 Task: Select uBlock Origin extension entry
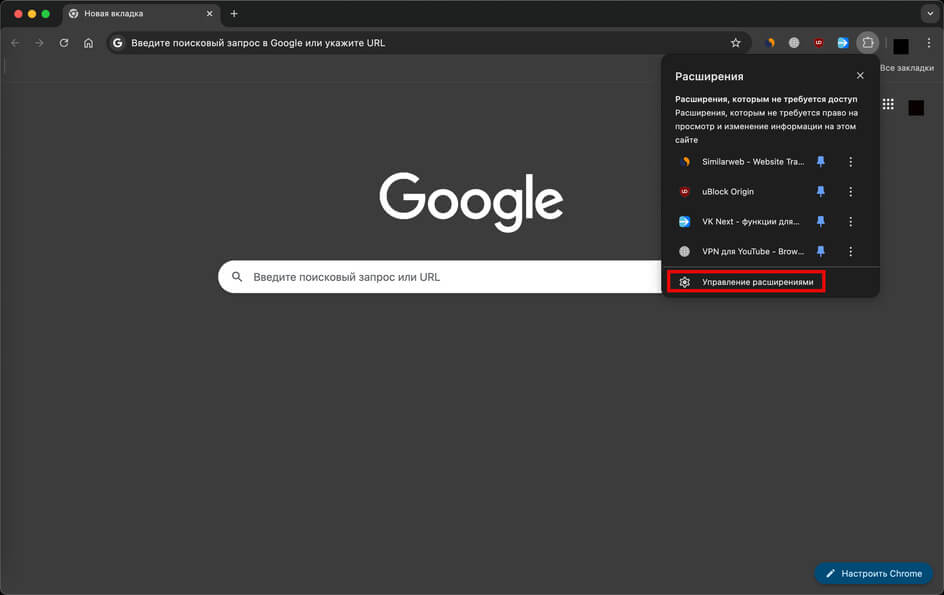[x=741, y=192]
